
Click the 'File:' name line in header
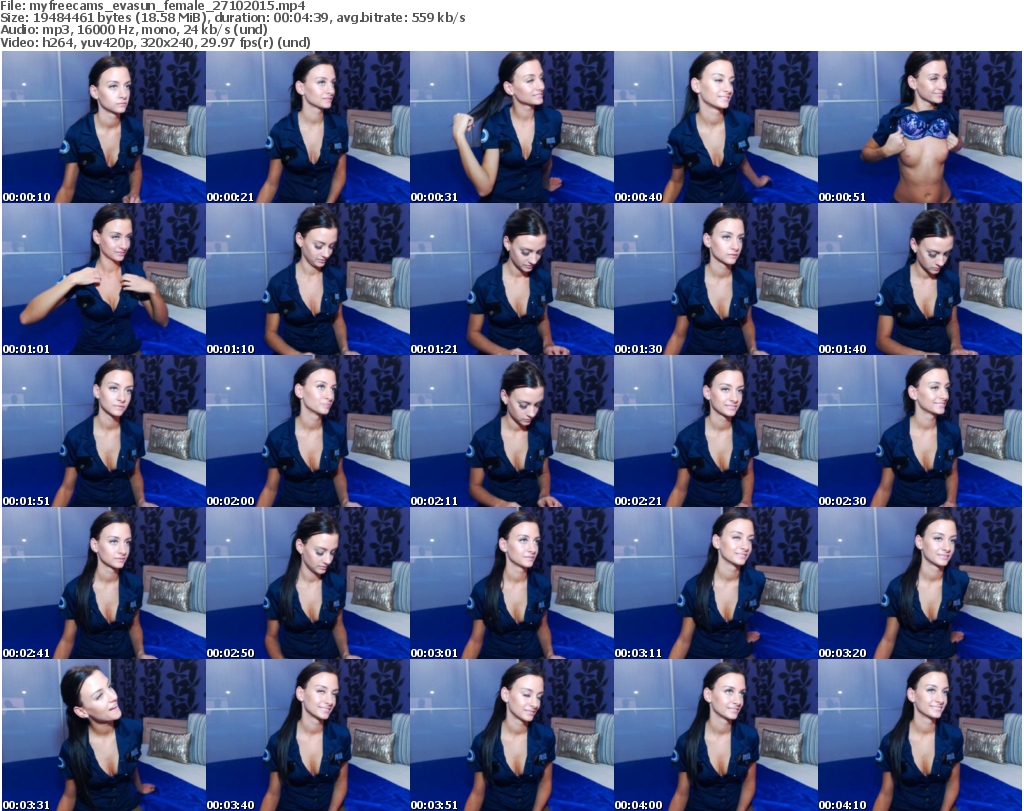(x=153, y=6)
